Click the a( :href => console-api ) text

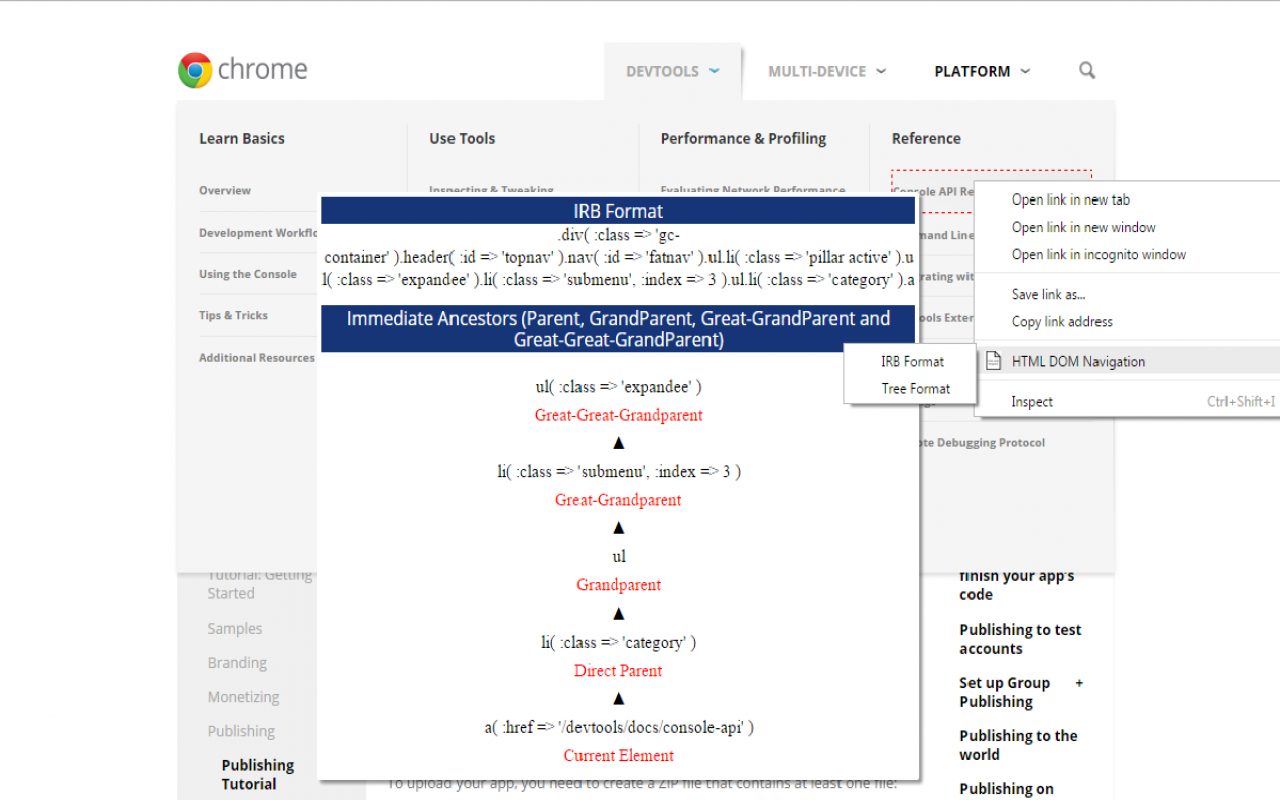[619, 727]
